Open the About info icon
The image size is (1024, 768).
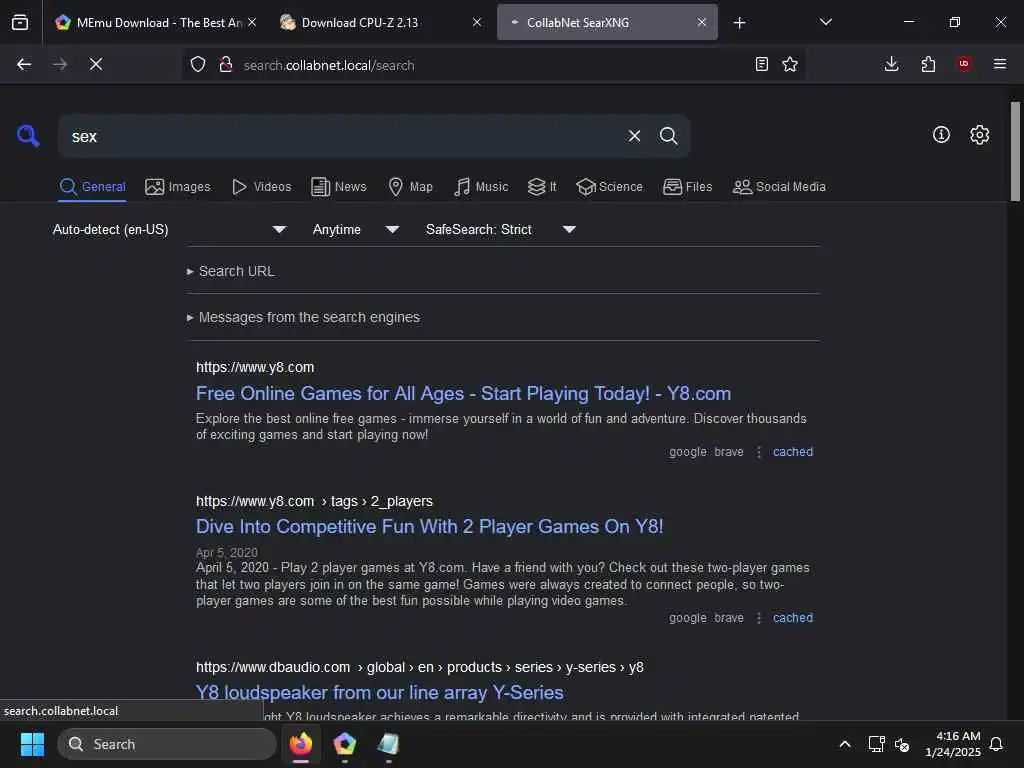pos(941,135)
